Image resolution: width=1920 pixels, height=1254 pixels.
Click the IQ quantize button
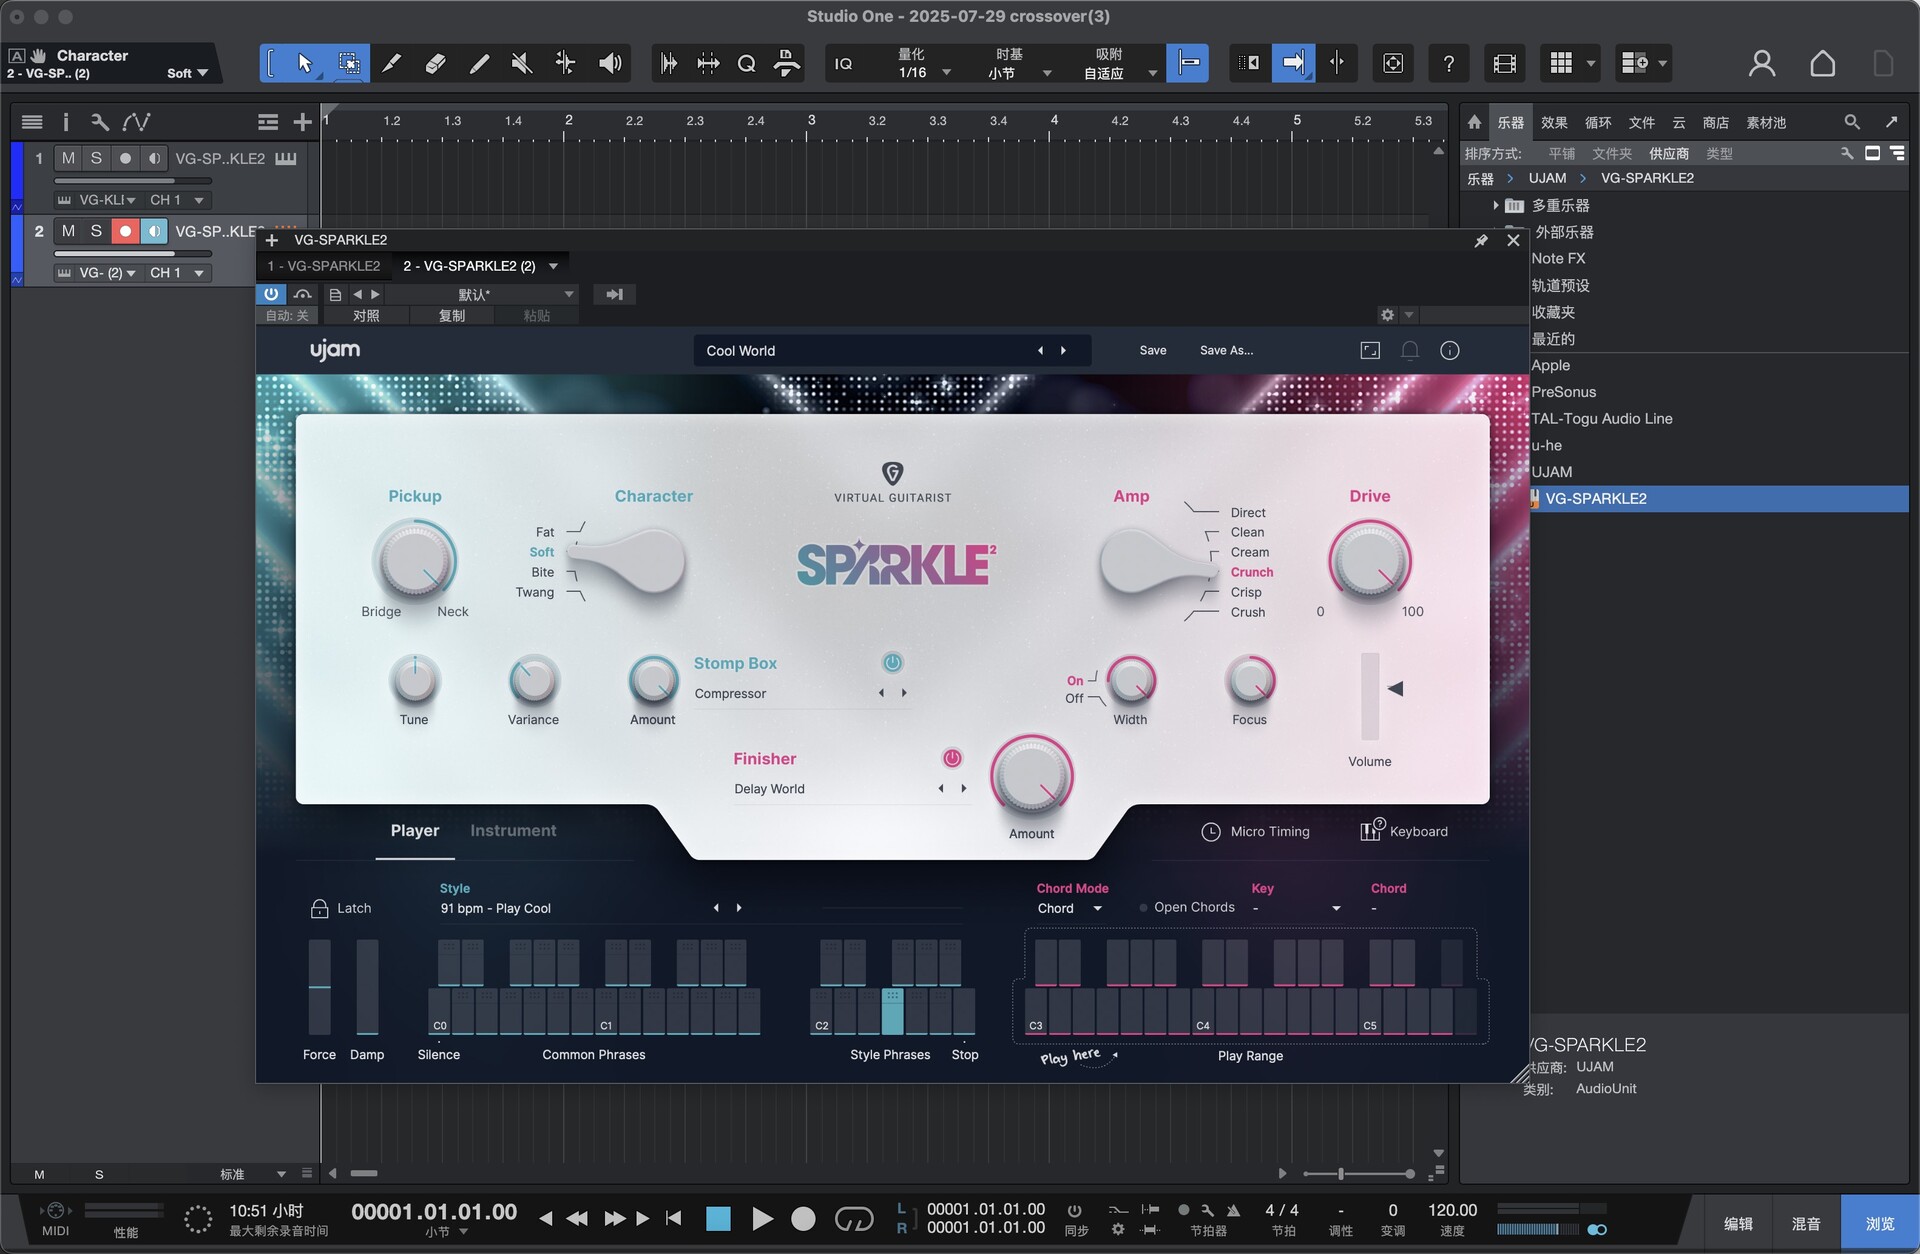pos(843,64)
